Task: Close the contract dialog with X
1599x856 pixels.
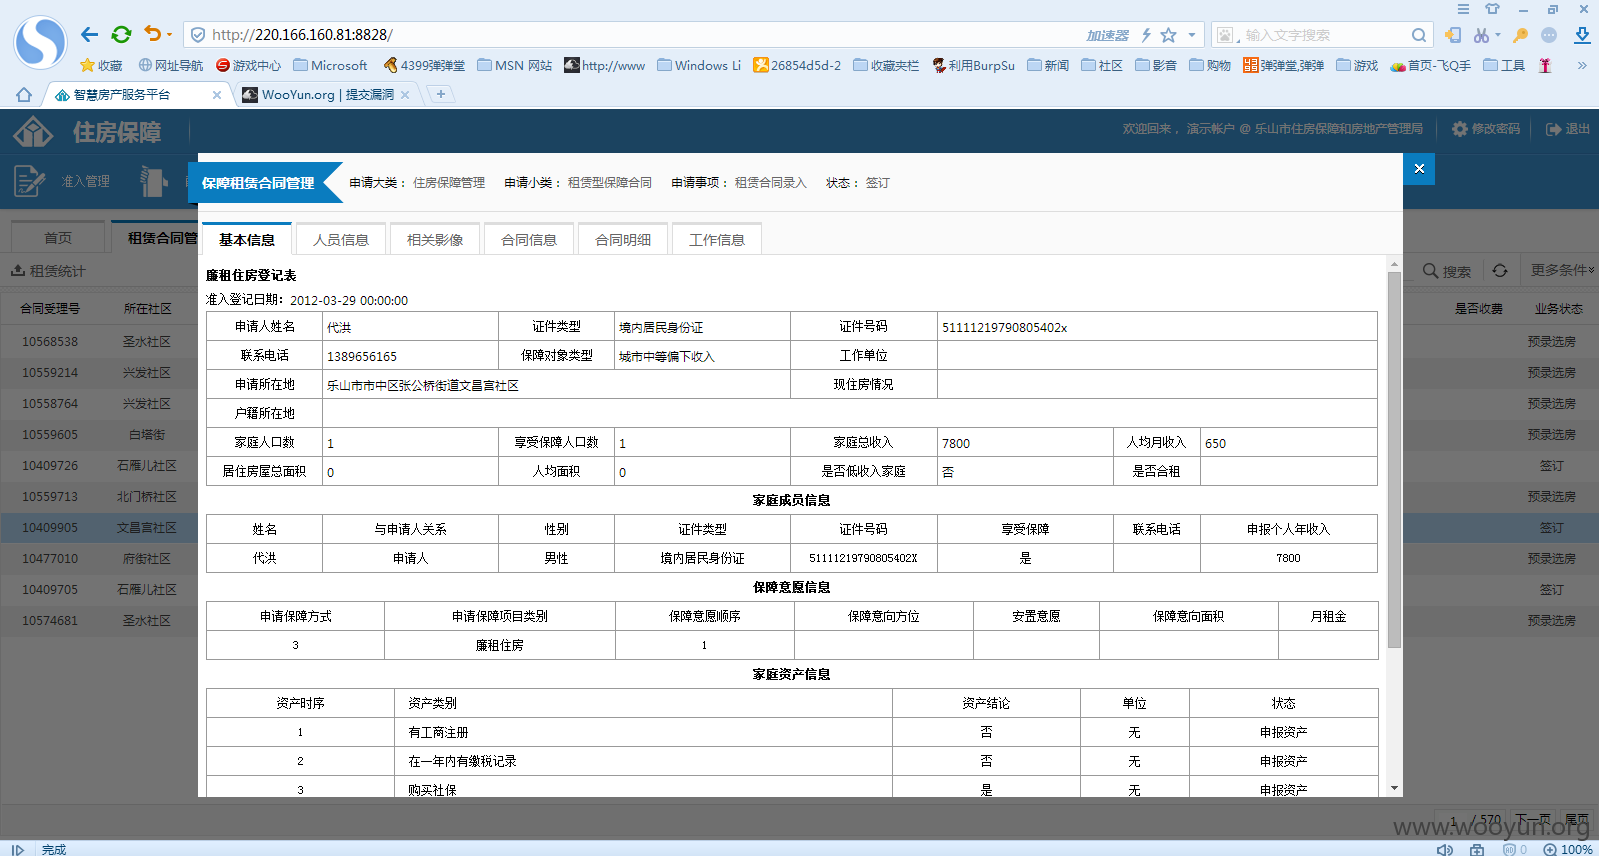Action: tap(1419, 169)
